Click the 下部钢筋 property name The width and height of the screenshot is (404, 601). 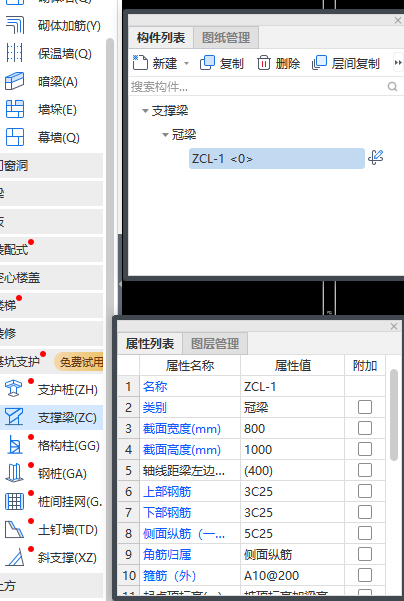(167, 512)
